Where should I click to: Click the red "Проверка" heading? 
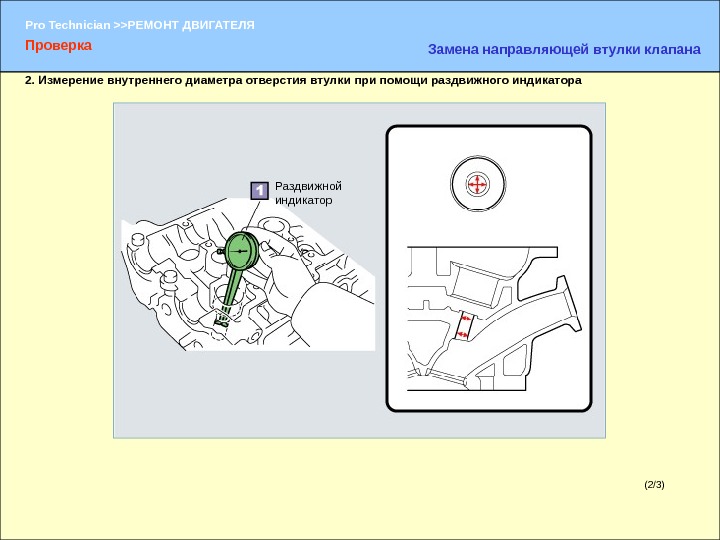coord(58,45)
